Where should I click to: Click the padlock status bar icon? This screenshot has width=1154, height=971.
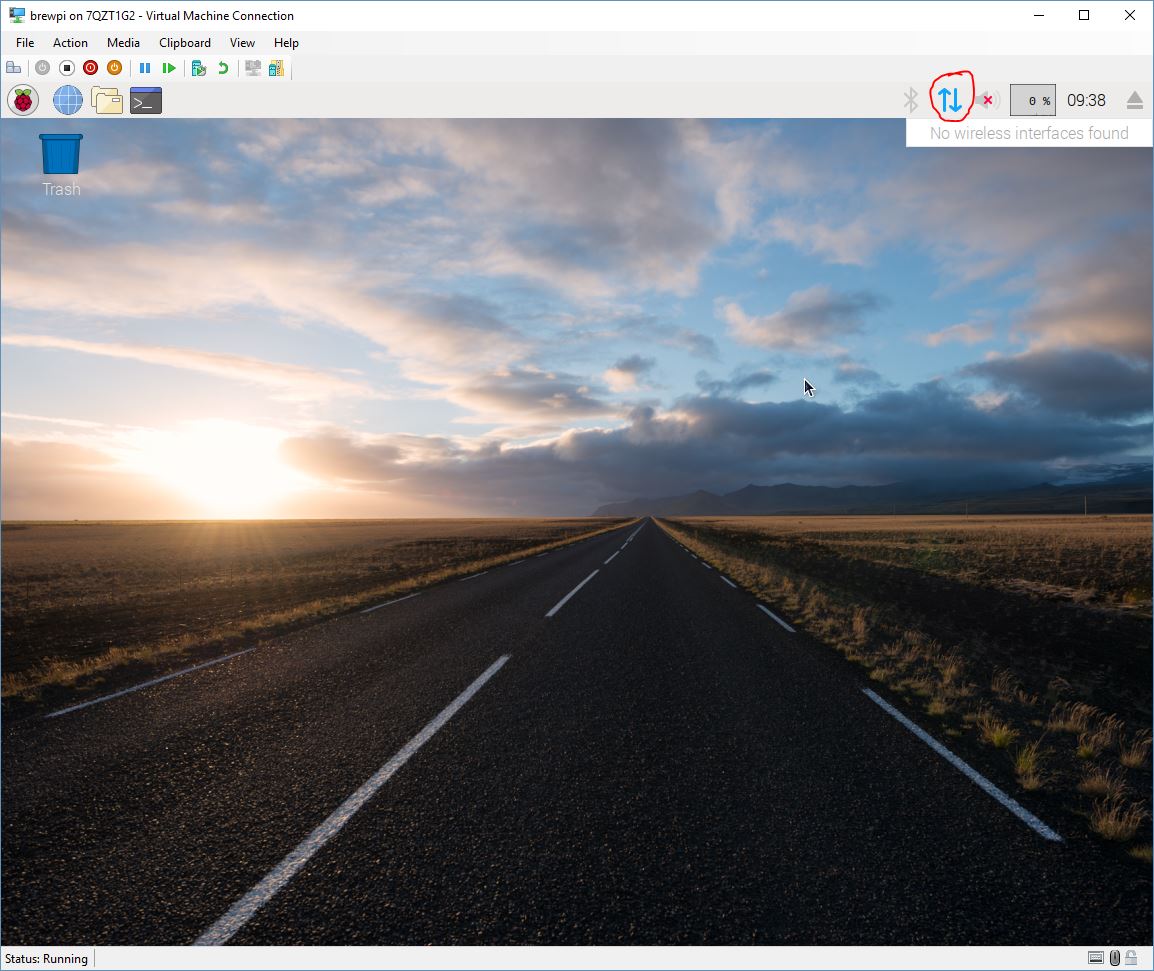click(1131, 958)
